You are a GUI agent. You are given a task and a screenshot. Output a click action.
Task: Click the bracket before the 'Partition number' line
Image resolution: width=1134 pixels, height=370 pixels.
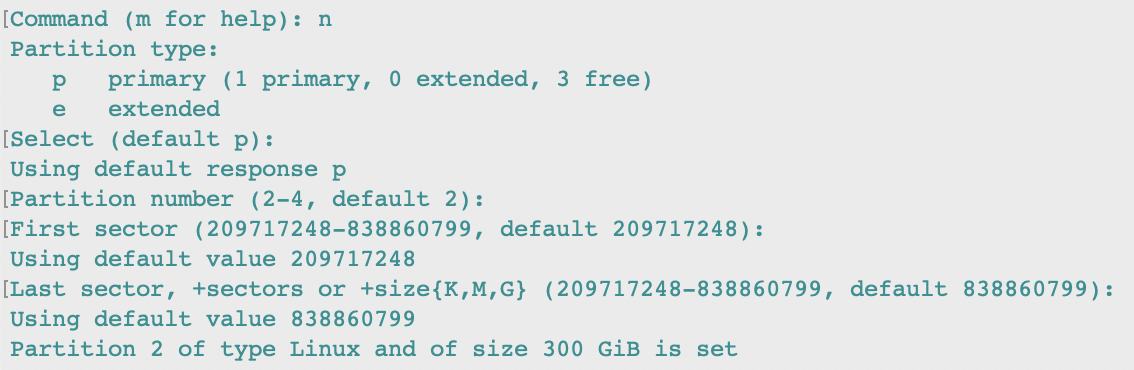pyautogui.click(x=6, y=199)
